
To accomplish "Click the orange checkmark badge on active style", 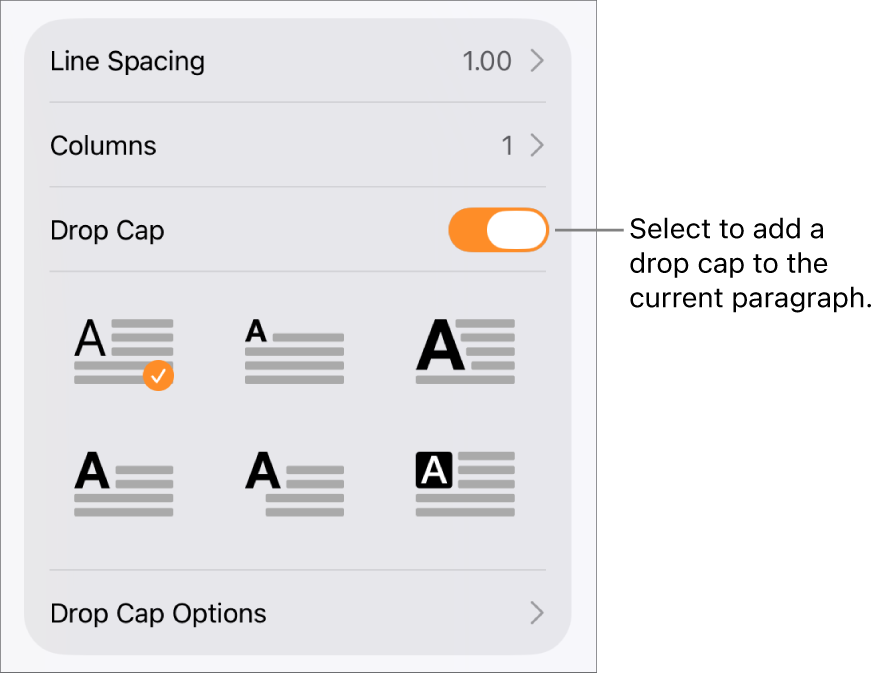I will [158, 376].
